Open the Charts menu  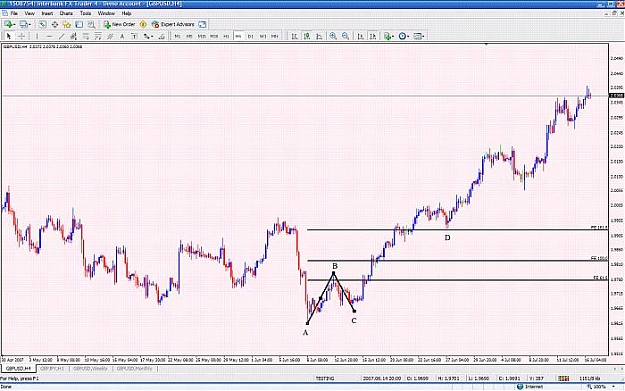[x=66, y=13]
